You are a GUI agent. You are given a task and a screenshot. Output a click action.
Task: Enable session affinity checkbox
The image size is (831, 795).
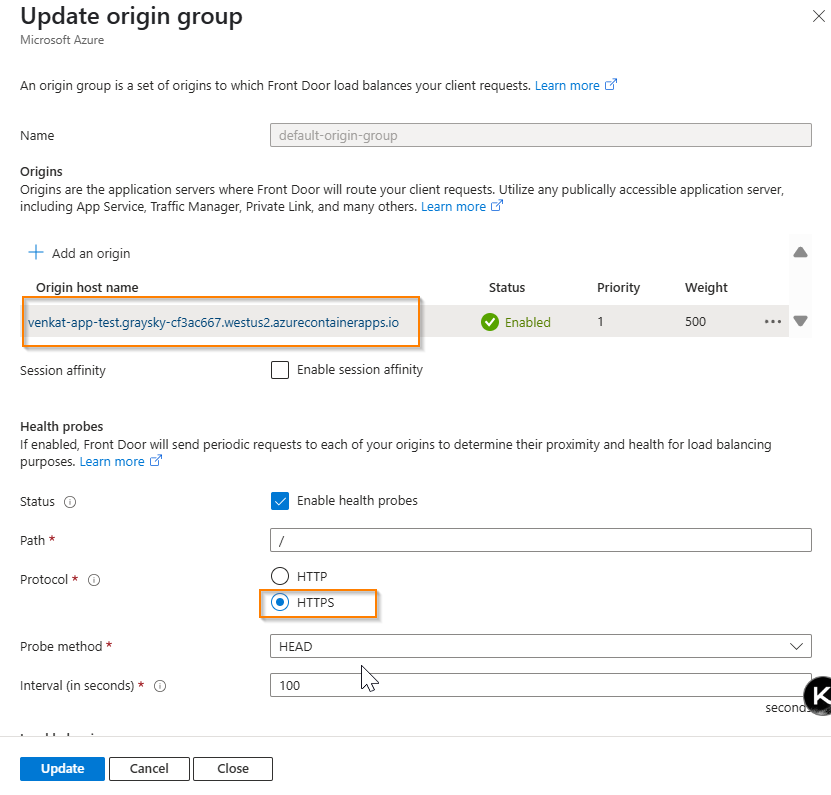[x=280, y=370]
